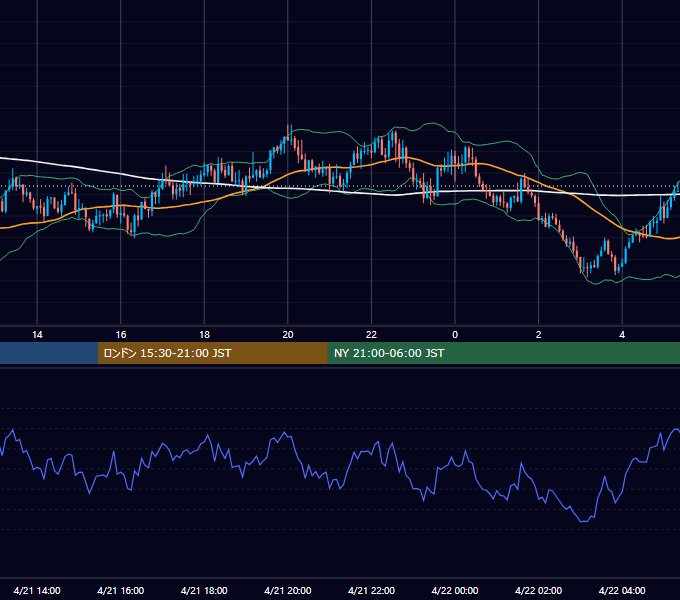
Task: Select the blue session bar before ロンドン
Action: (49, 353)
